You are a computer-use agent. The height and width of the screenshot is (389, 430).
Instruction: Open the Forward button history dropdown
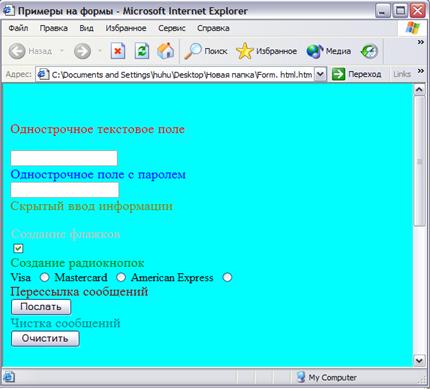(x=100, y=51)
